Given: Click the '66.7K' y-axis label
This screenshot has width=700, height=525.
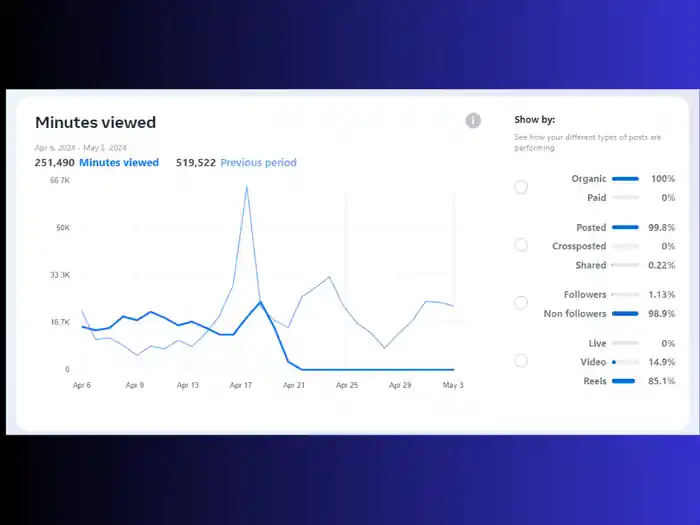Looking at the screenshot, I should coord(60,180).
